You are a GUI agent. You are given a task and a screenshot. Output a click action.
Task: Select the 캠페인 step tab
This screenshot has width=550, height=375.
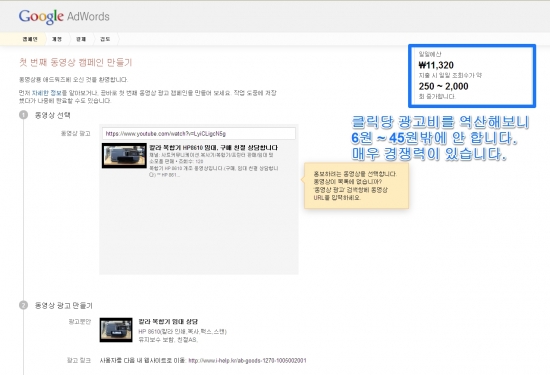click(30, 39)
